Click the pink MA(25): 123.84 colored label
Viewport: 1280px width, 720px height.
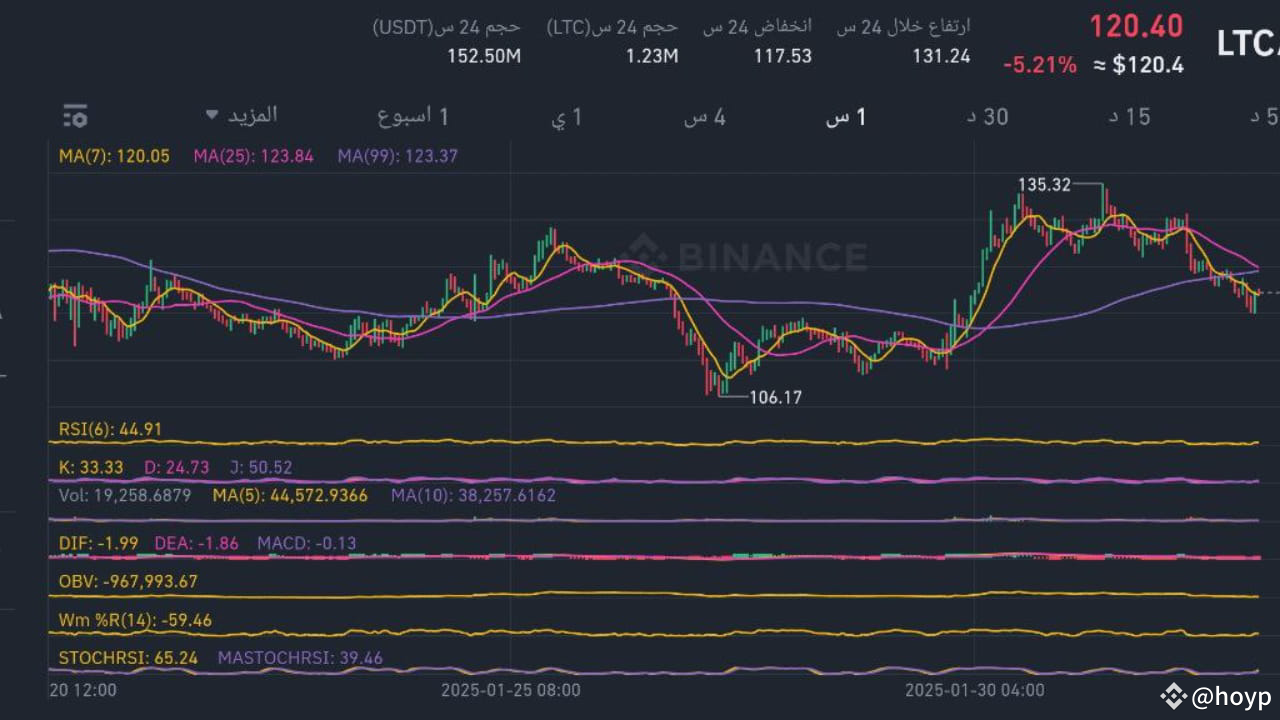pos(253,156)
